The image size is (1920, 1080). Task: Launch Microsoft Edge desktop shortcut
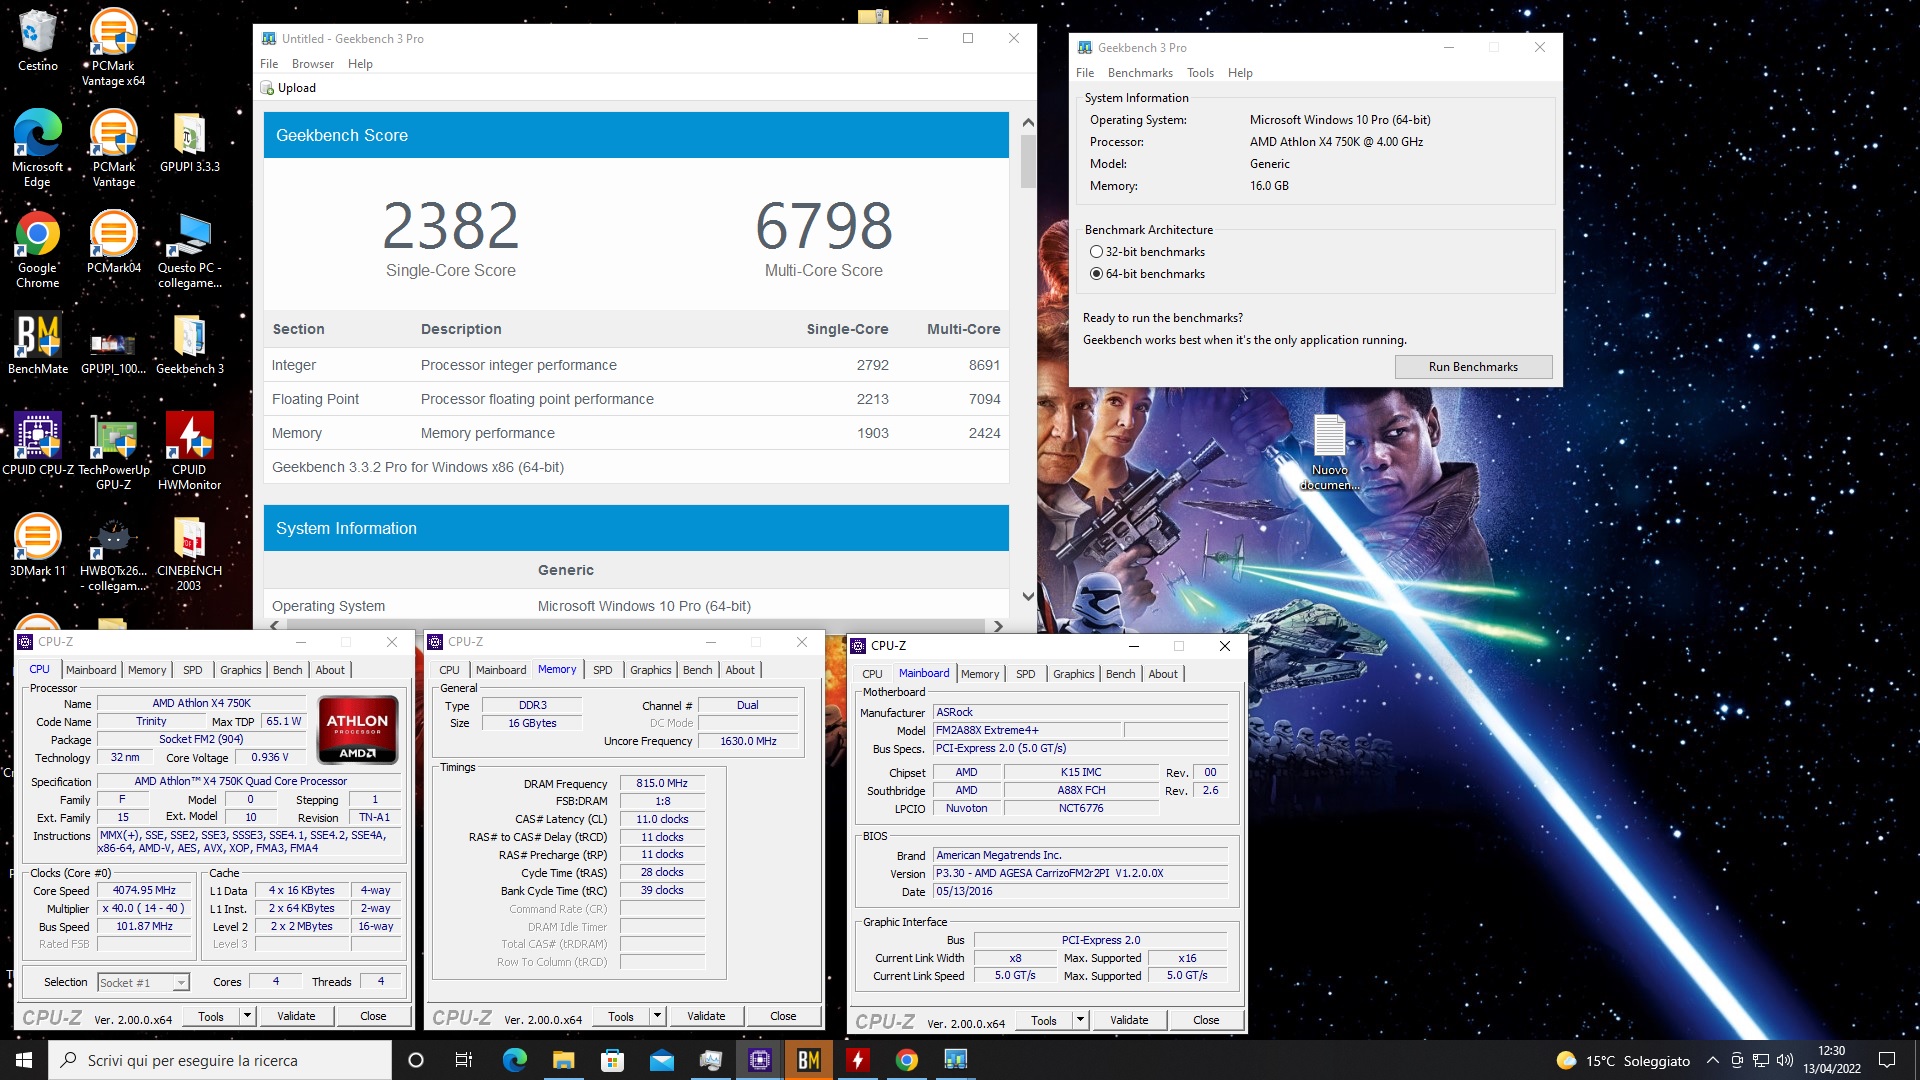pos(38,148)
